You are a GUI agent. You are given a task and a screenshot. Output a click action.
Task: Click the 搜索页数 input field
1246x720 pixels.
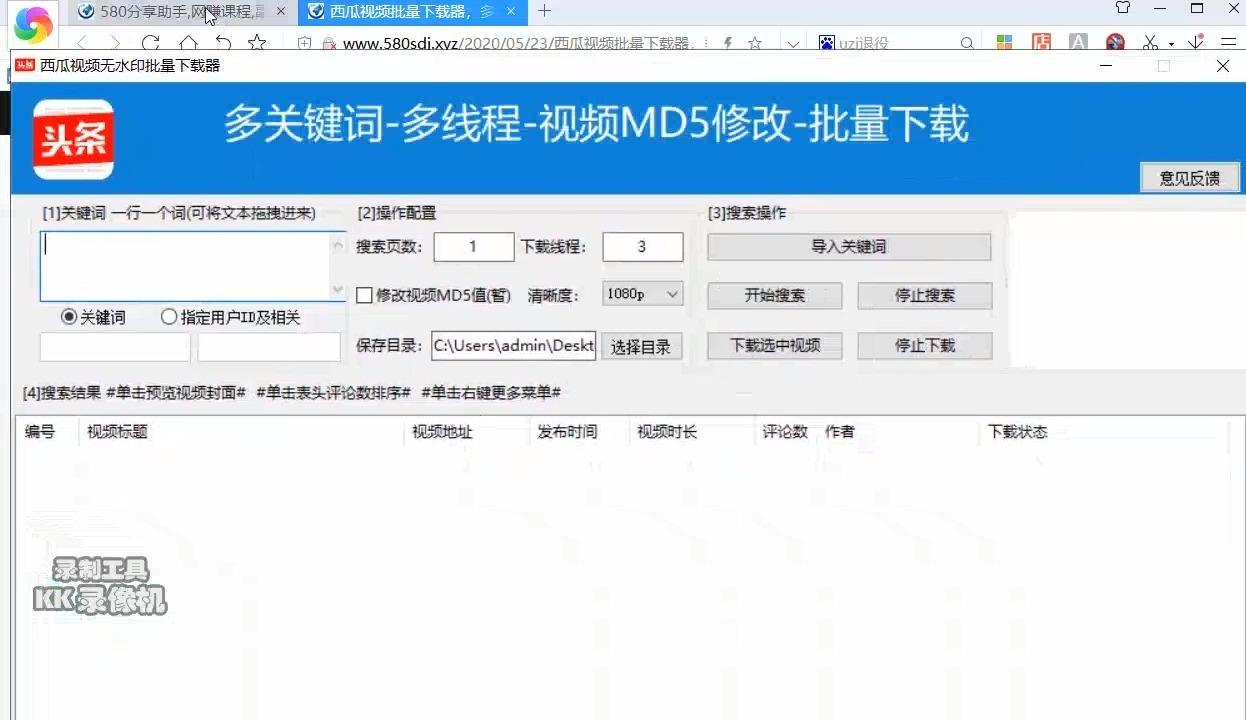473,247
